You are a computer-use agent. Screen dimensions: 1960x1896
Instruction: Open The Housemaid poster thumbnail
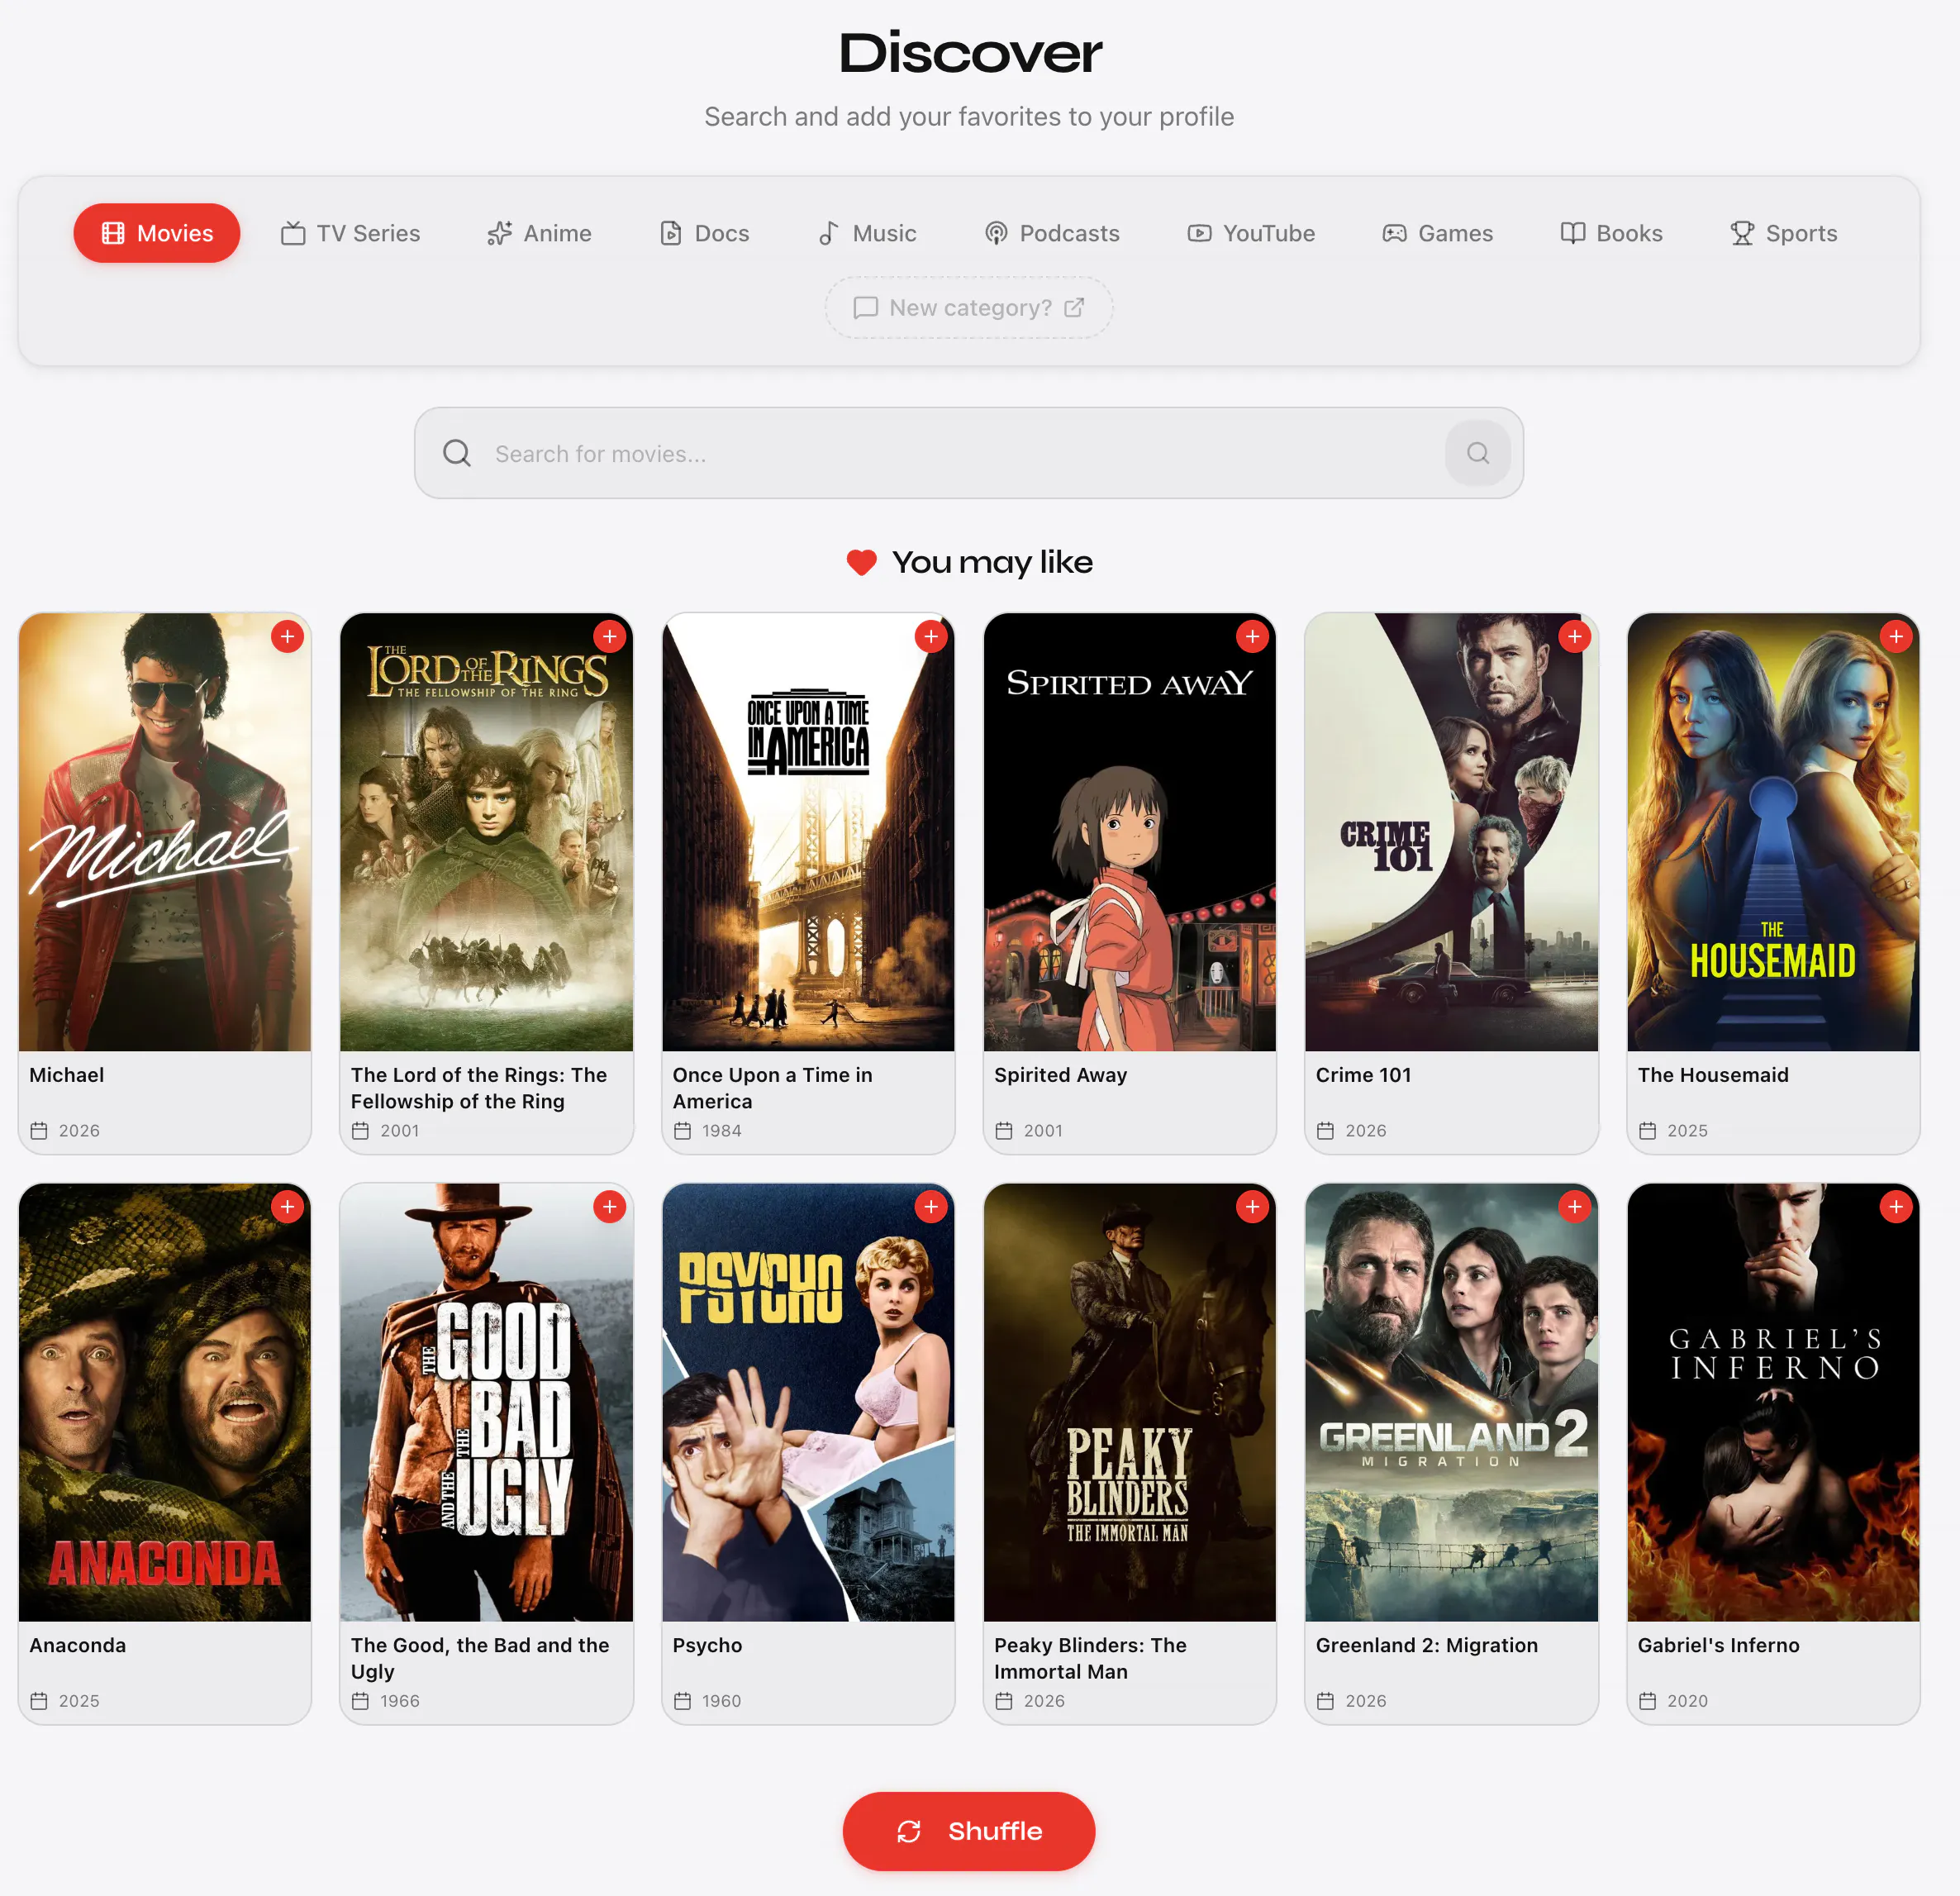tap(1773, 832)
